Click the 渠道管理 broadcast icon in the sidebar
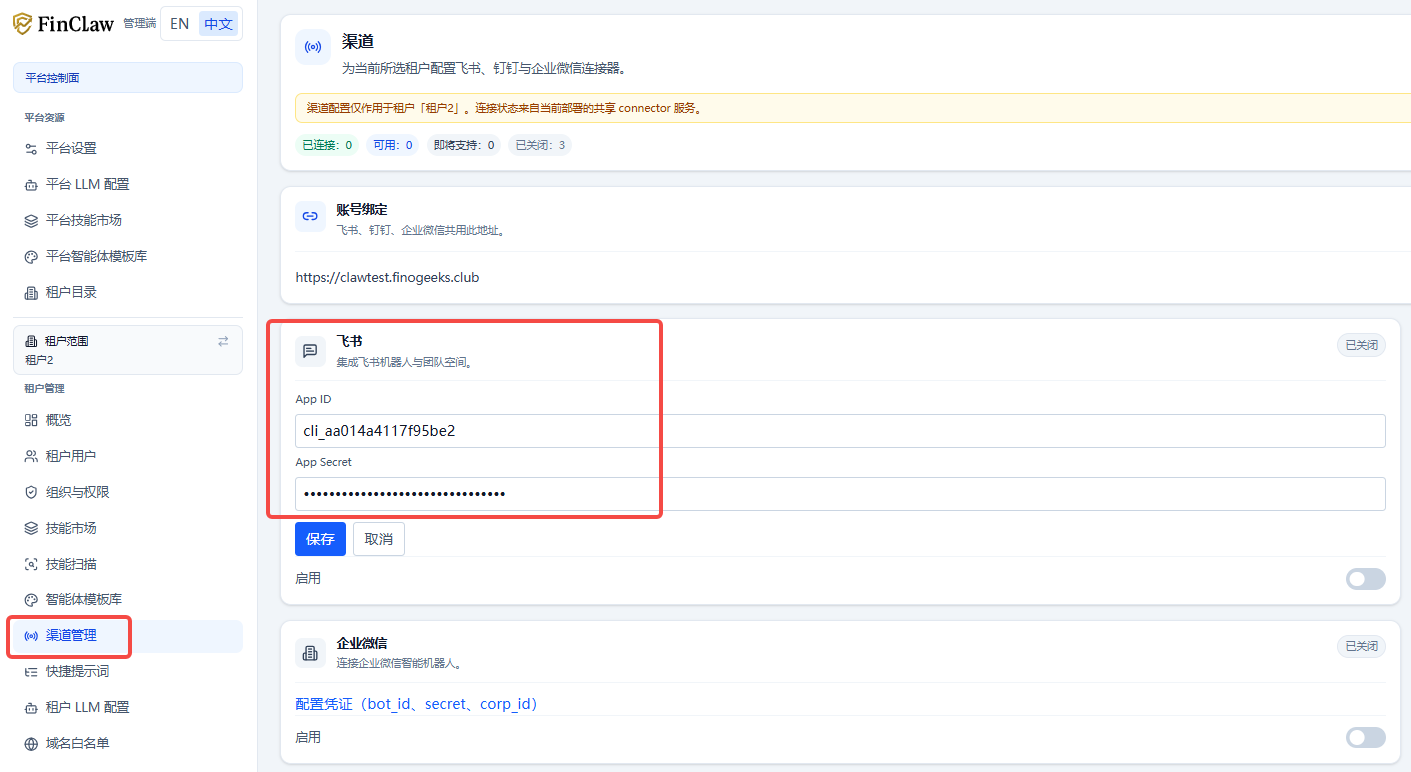Screen dimensions: 1411x772 click(x=31, y=635)
